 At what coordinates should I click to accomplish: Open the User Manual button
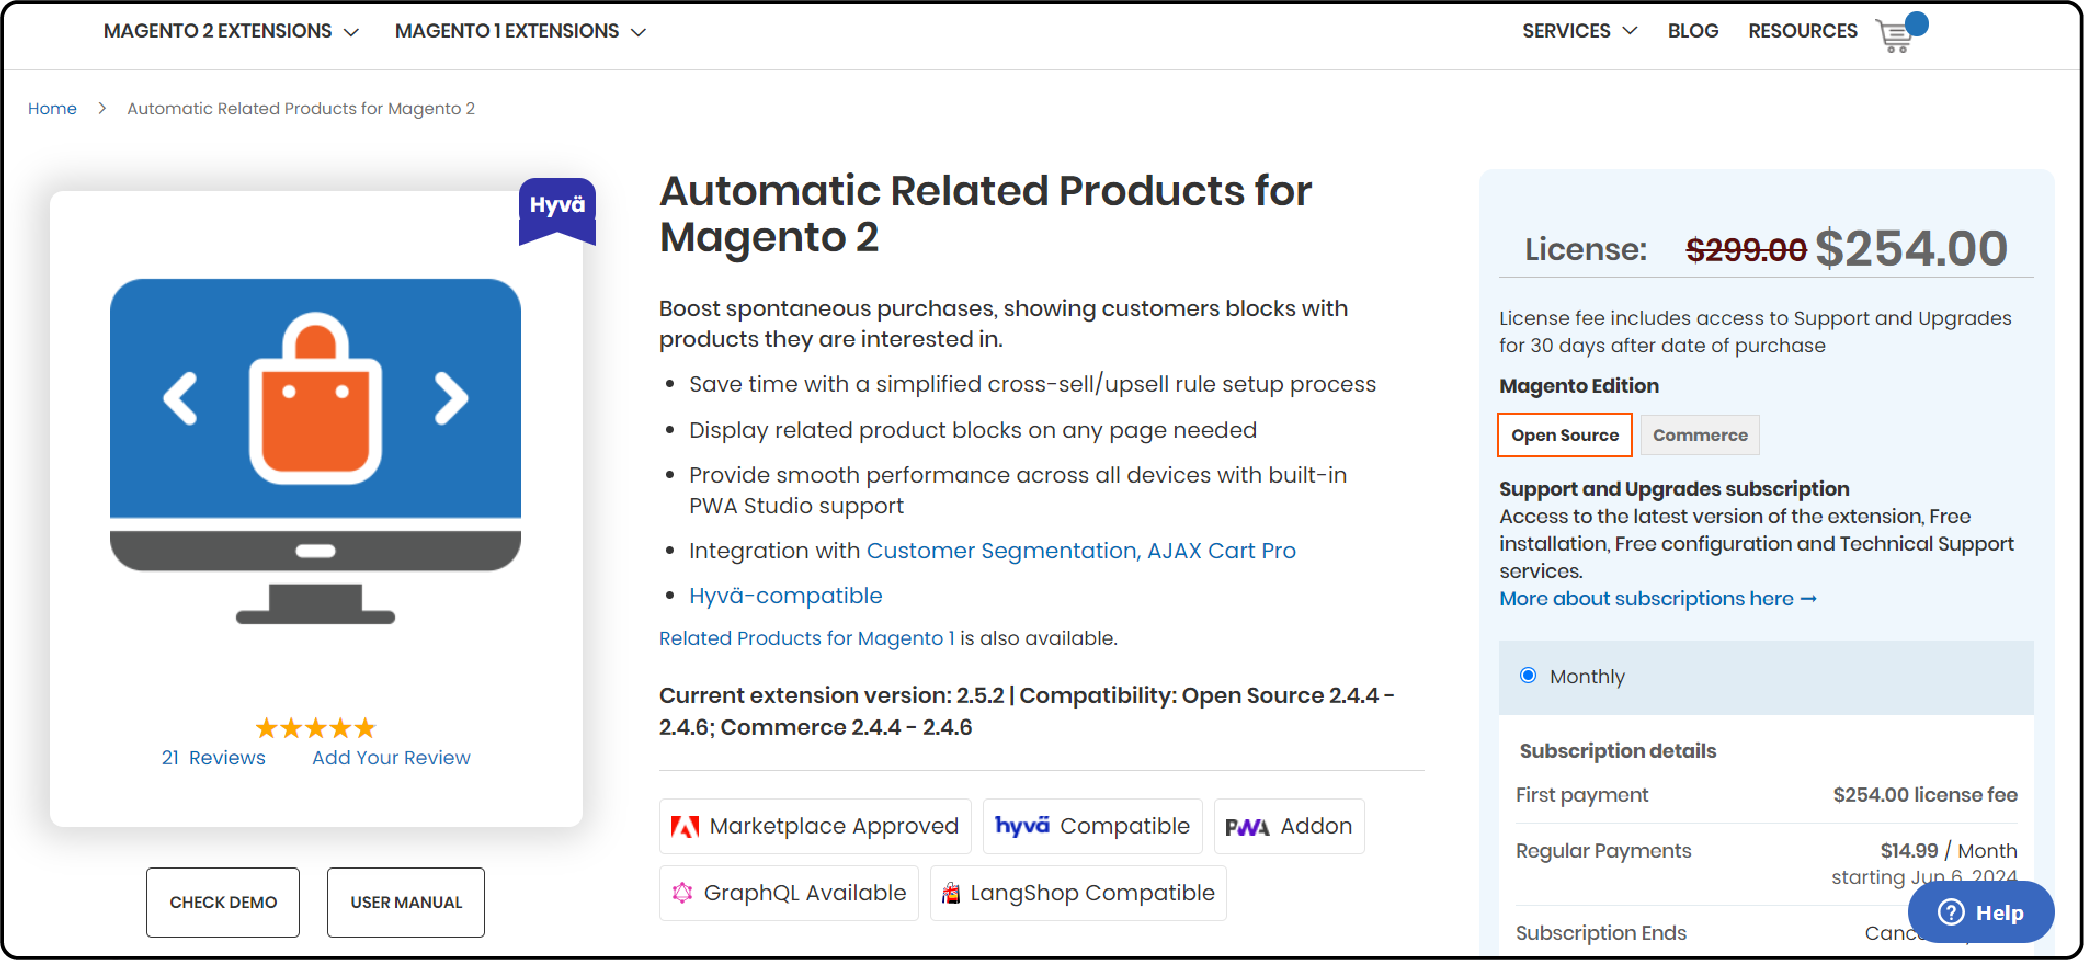click(x=406, y=902)
